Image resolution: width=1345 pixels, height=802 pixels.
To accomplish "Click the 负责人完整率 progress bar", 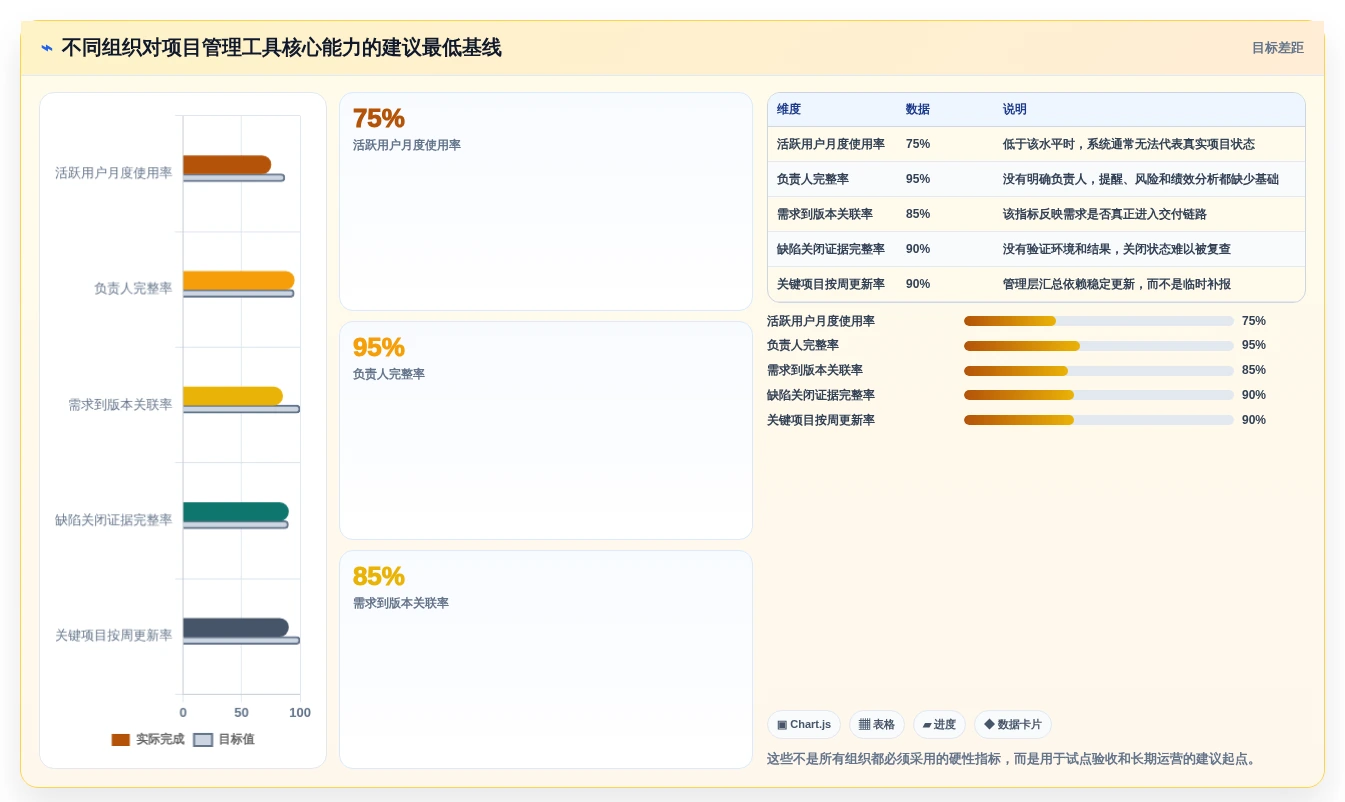I will [x=1098, y=346].
